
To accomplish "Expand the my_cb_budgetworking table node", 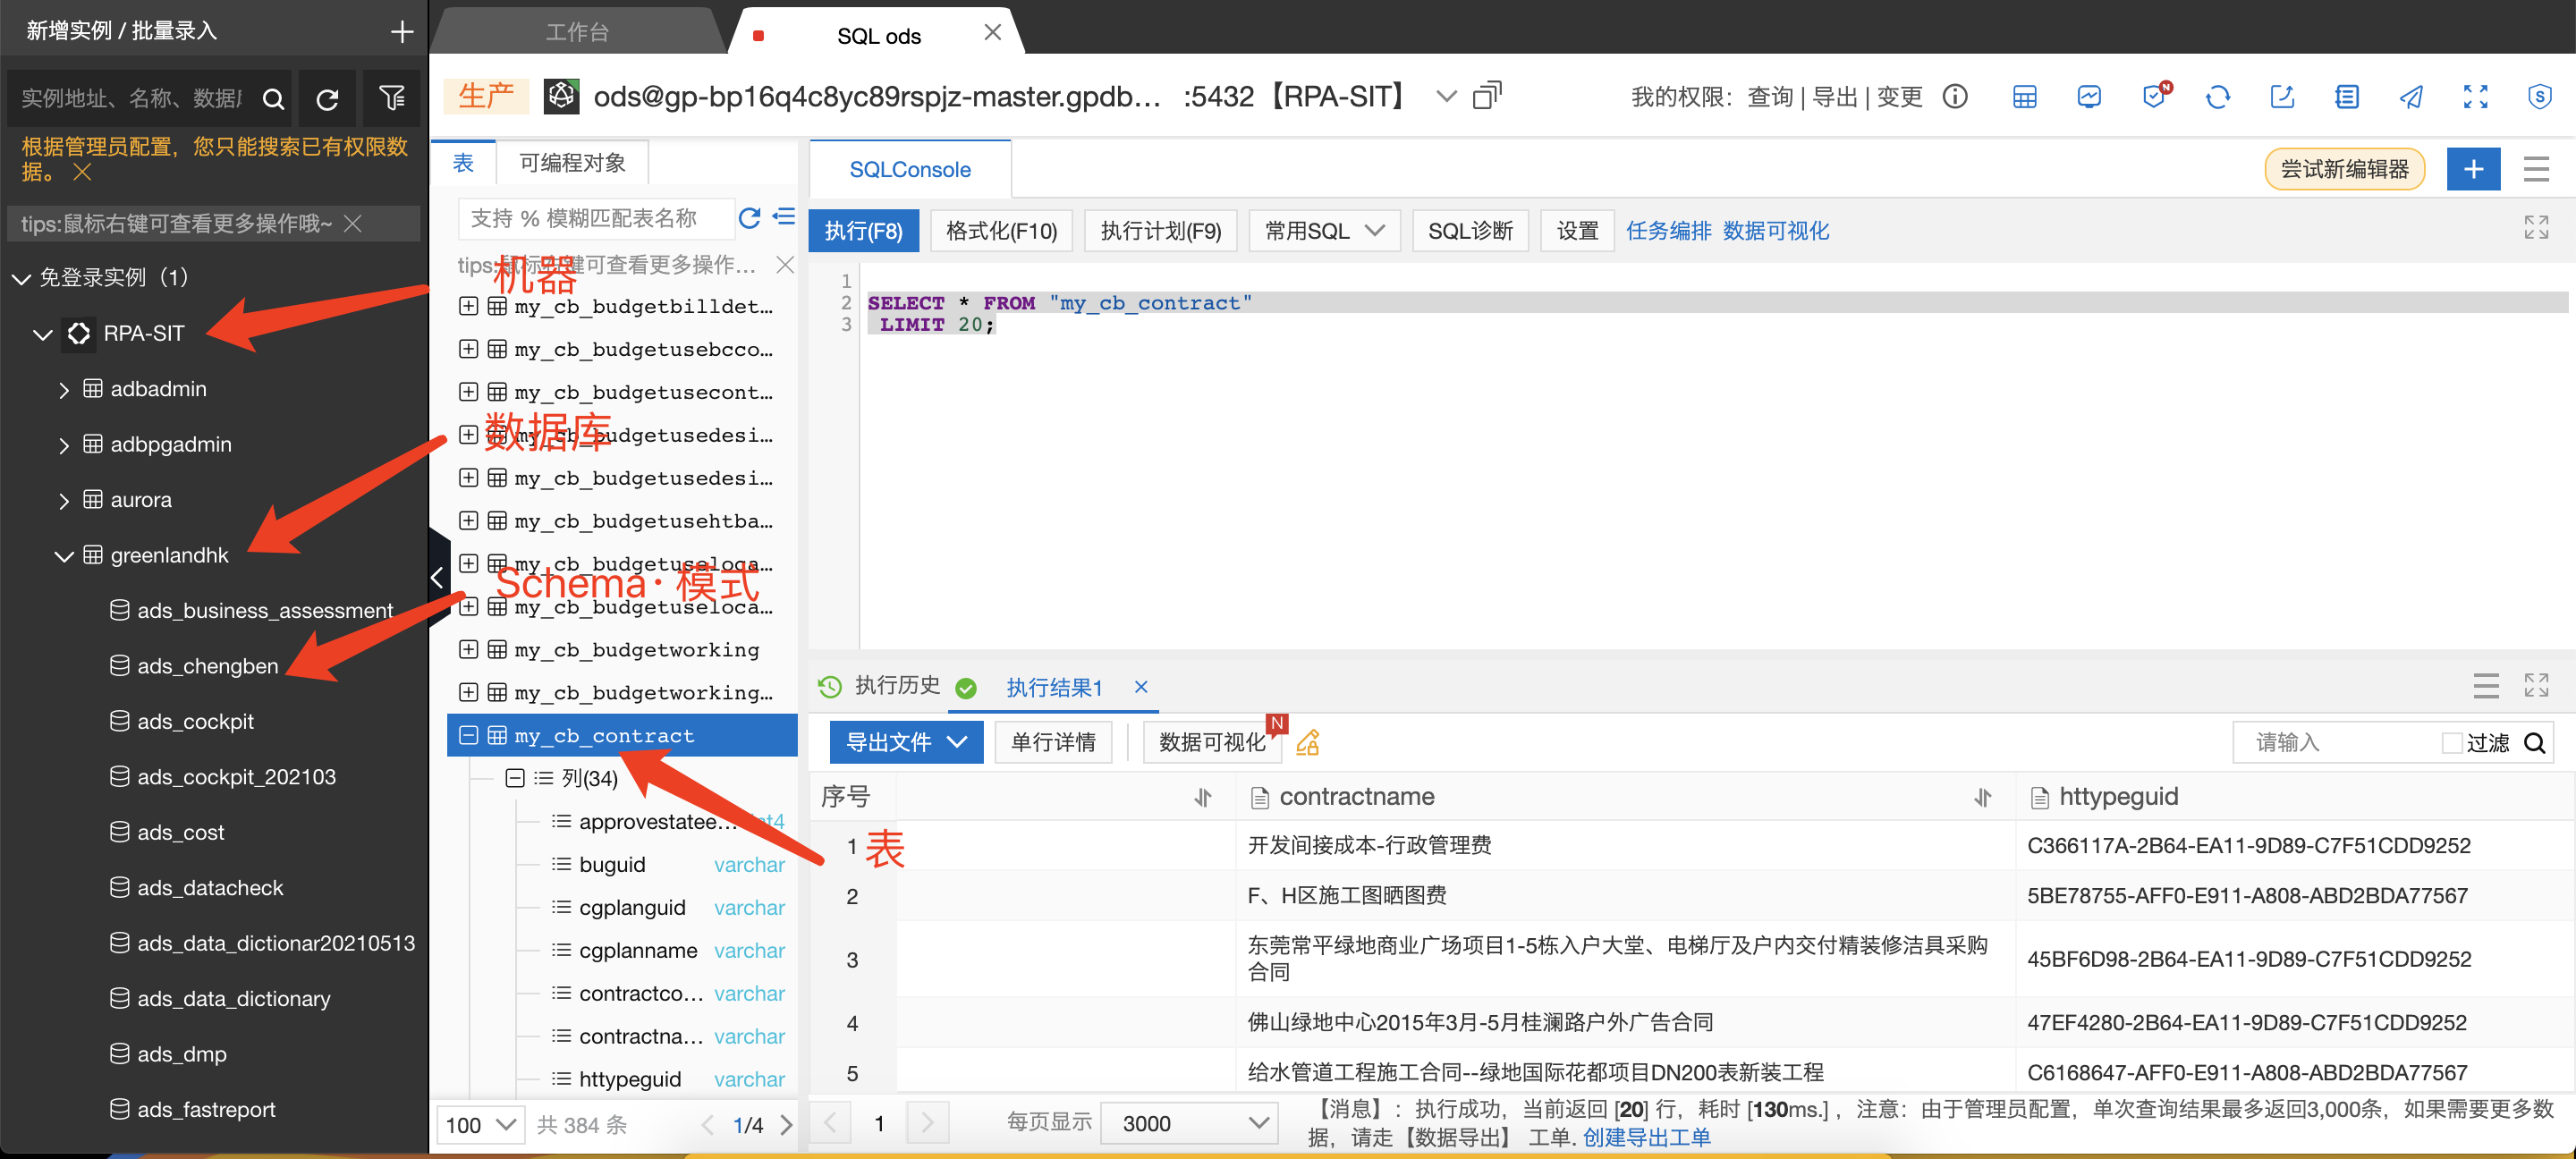I will 468,649.
